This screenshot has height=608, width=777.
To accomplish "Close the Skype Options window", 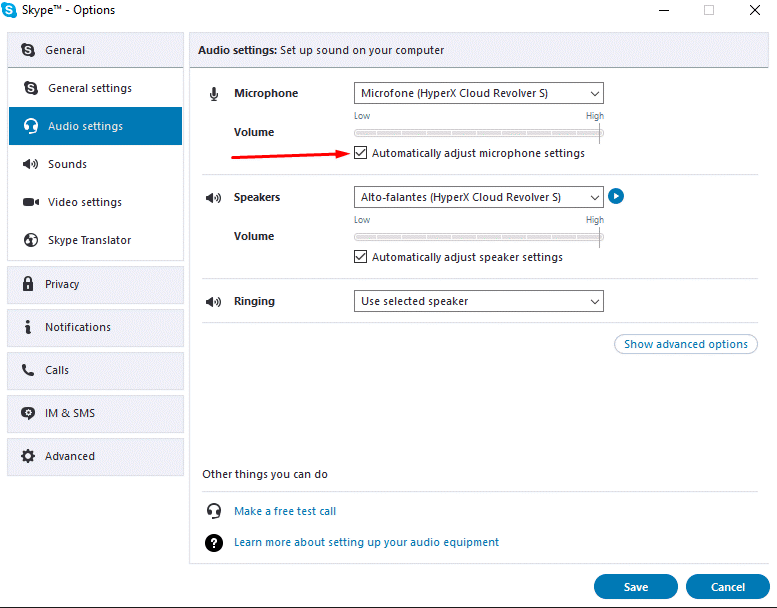I will tap(755, 10).
